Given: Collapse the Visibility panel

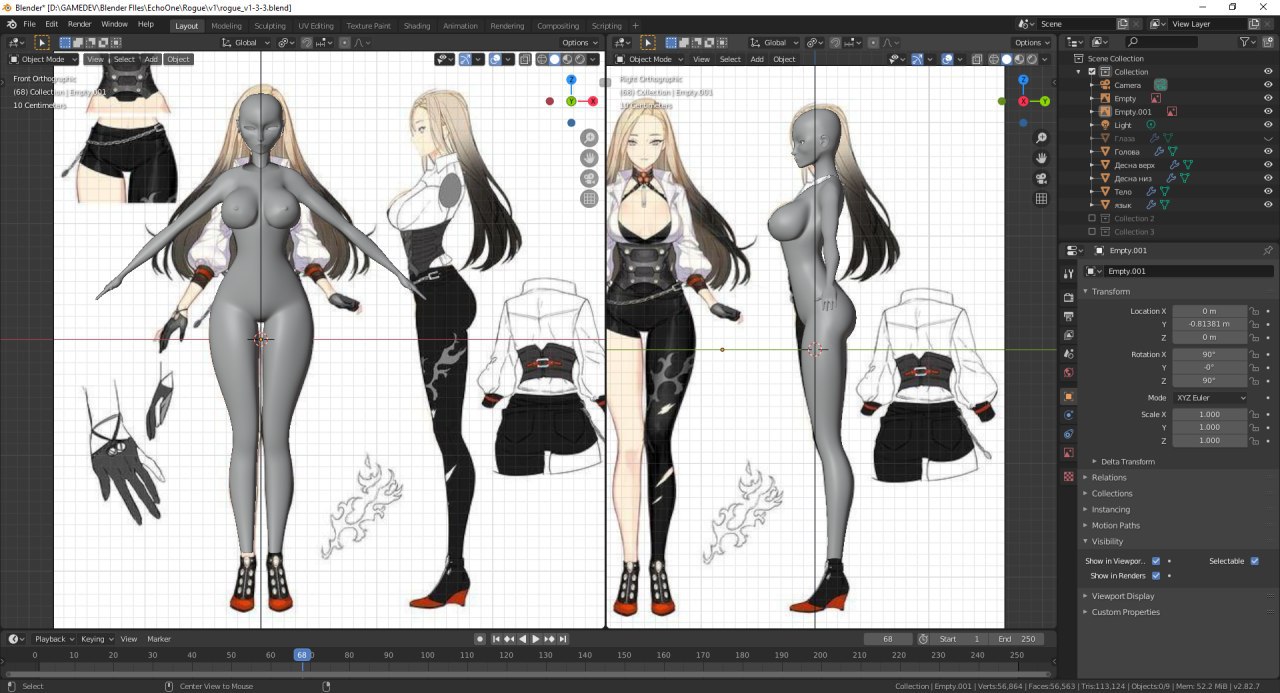Looking at the screenshot, I should click(x=1107, y=542).
